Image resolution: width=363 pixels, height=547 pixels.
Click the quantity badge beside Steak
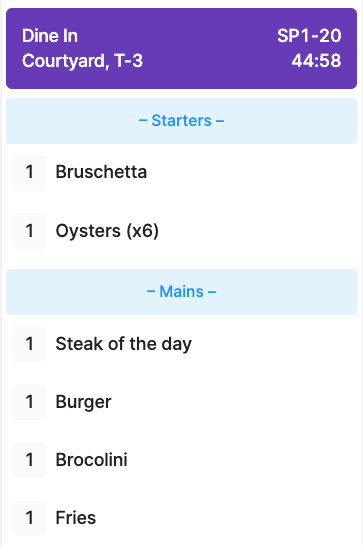tap(30, 344)
